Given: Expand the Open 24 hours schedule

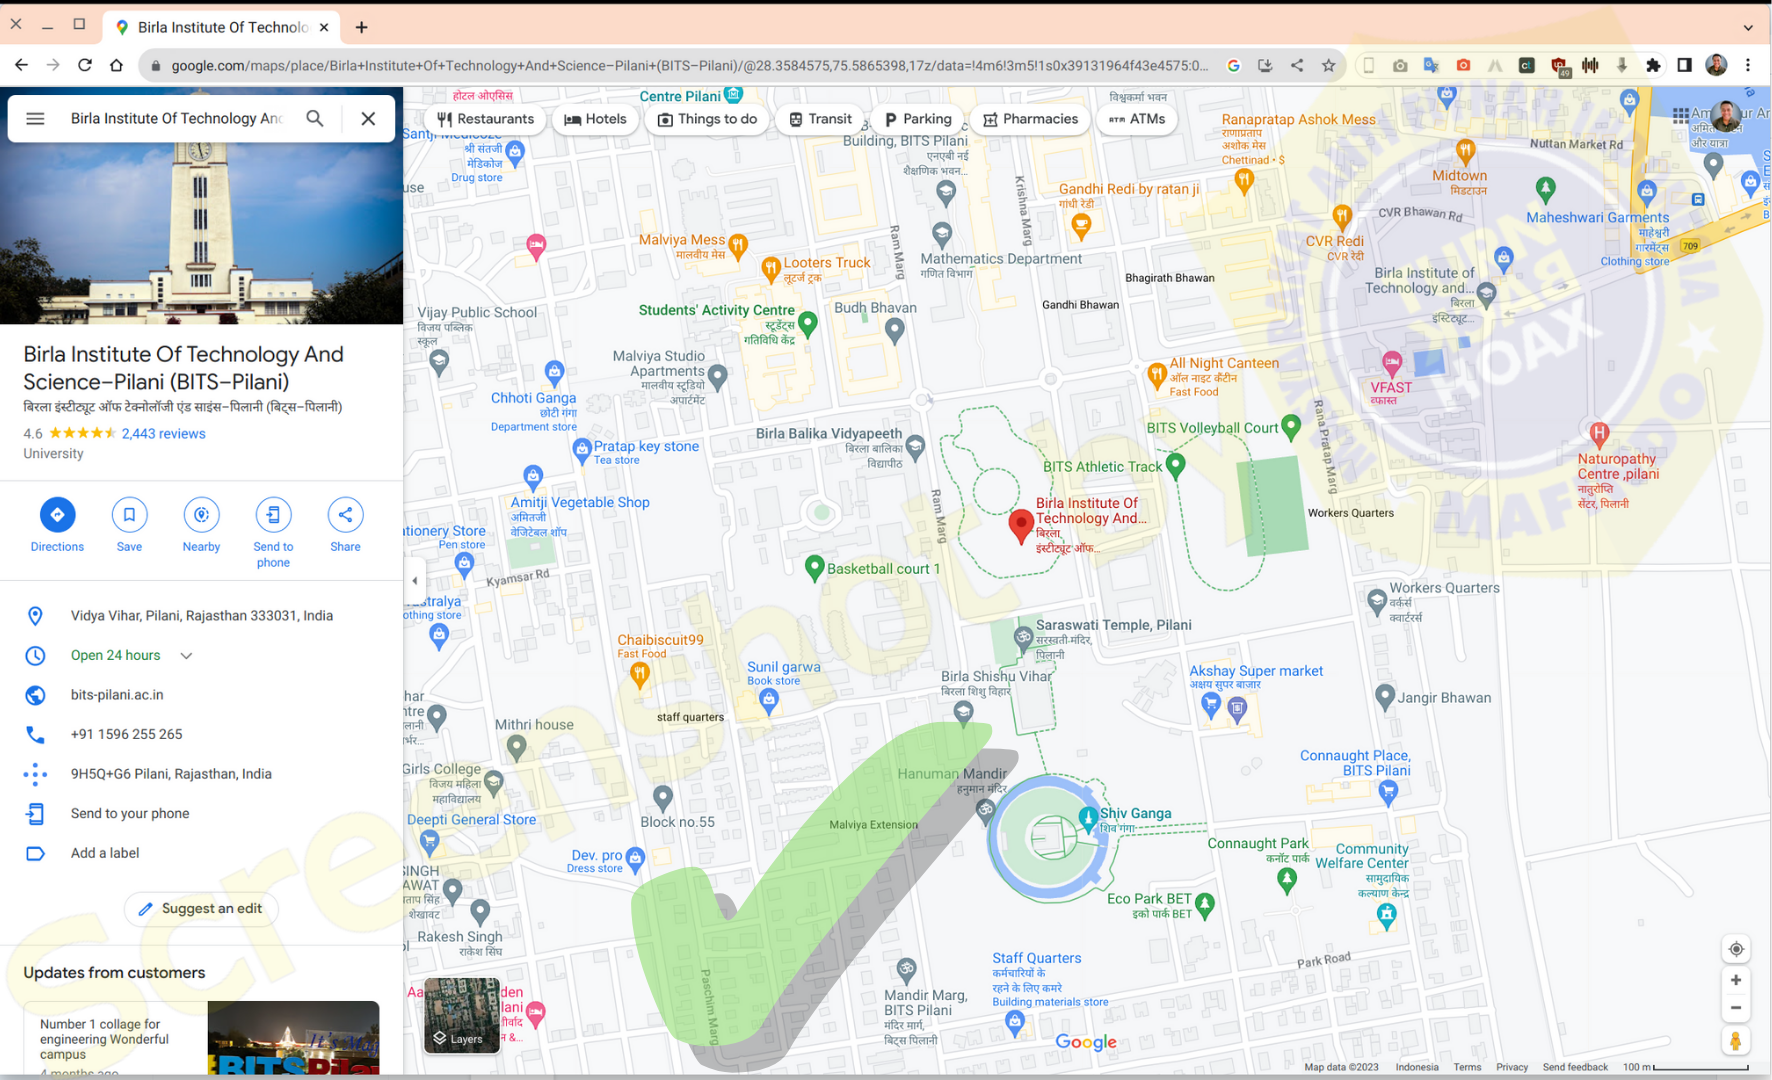Looking at the screenshot, I should click(186, 656).
